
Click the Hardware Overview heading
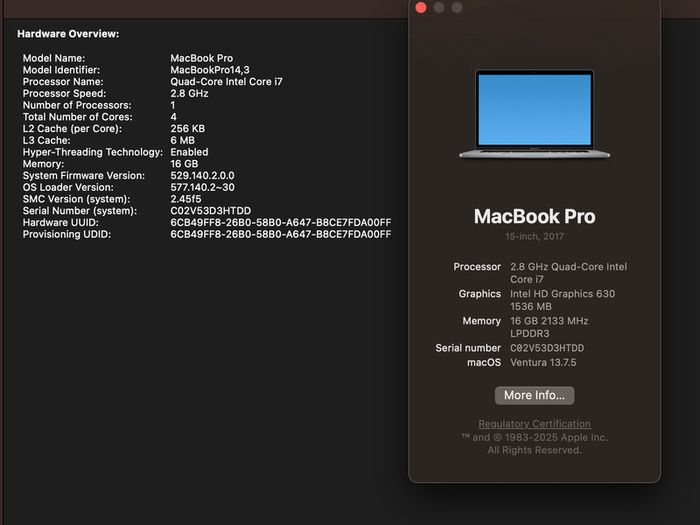click(x=68, y=34)
